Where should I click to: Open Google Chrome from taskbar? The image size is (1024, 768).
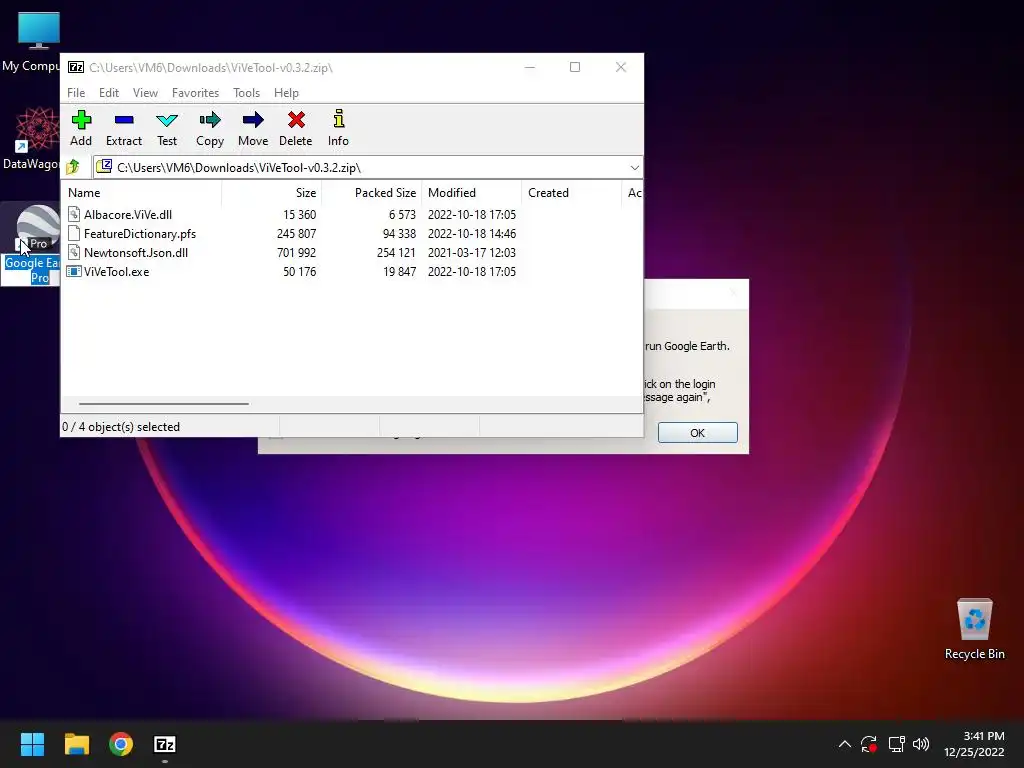point(121,744)
